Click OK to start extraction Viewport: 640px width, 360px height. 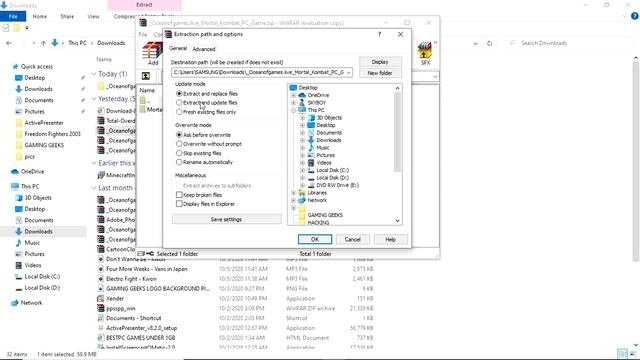pos(315,240)
